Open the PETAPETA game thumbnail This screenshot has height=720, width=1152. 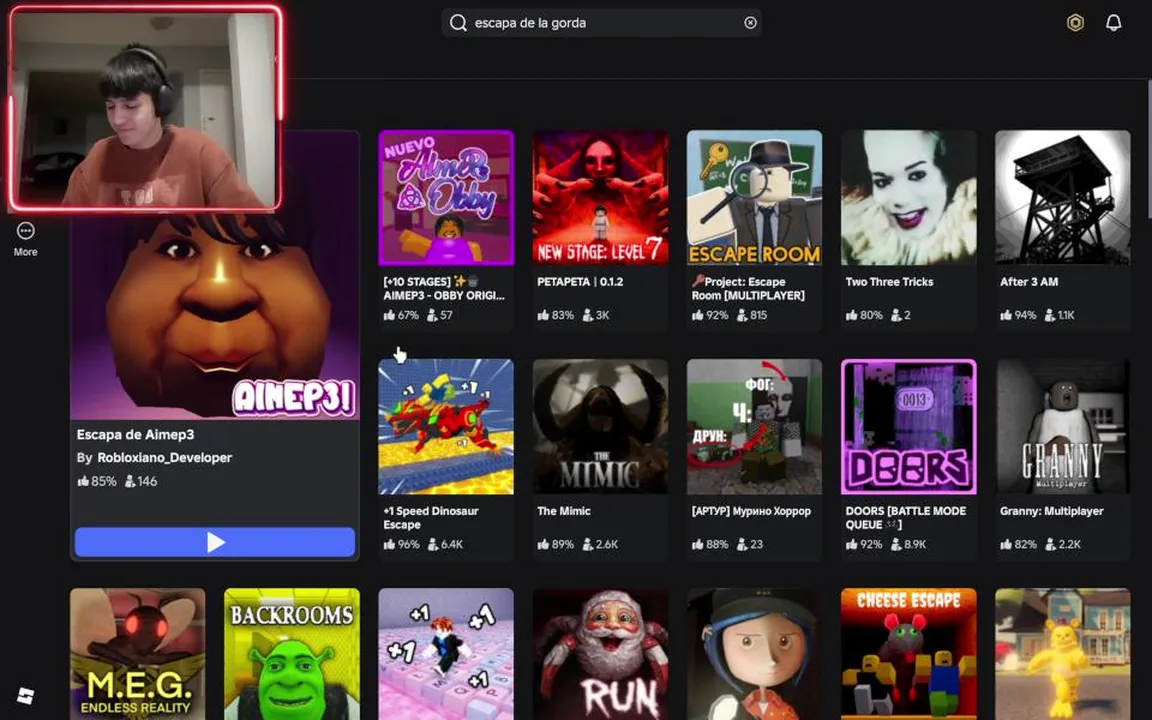coord(600,198)
